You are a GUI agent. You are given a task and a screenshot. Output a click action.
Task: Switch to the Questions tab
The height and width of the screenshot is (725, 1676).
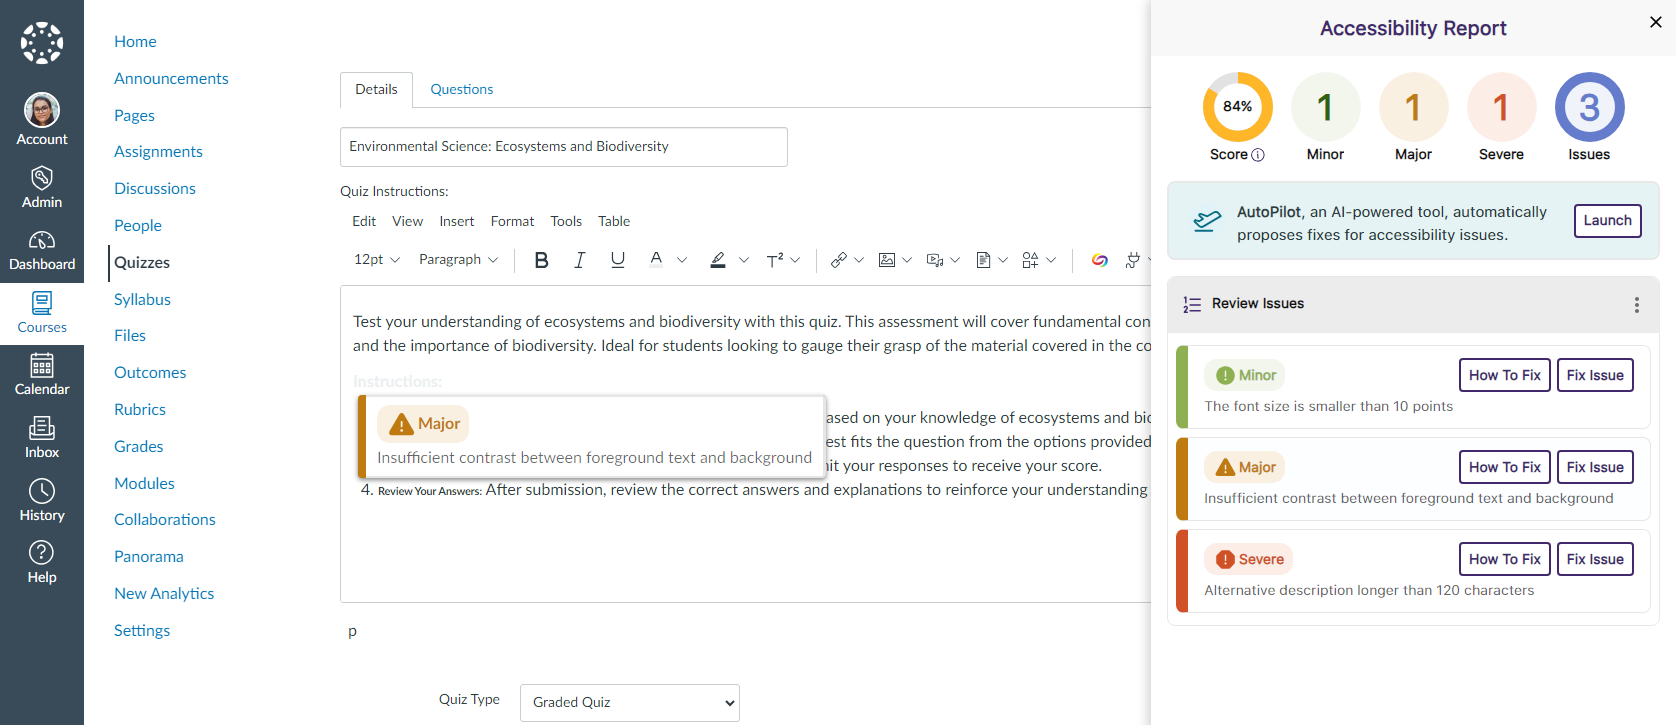coord(461,89)
